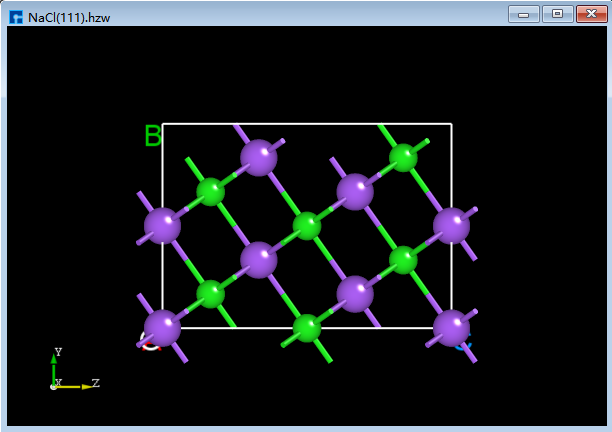Select the green atom on the bottom cell edge
This screenshot has width=612, height=432.
307,328
